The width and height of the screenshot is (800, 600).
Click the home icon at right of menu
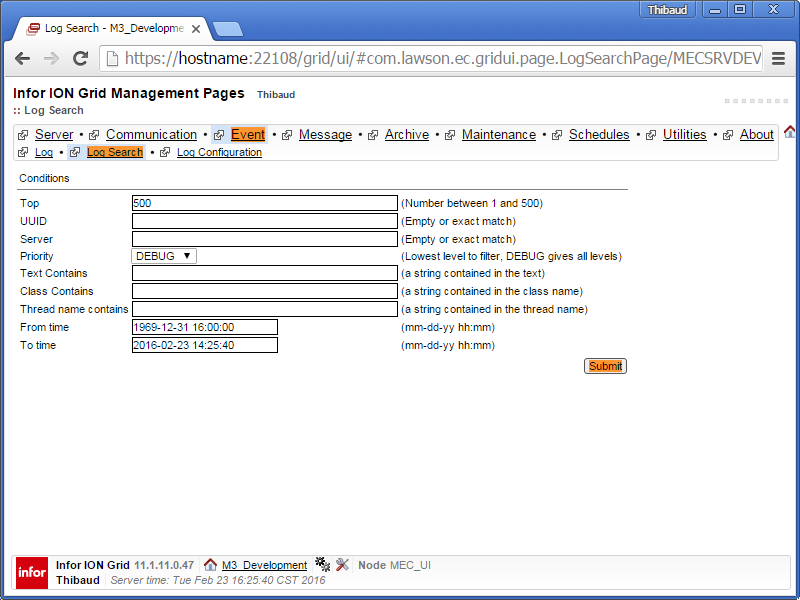789,132
